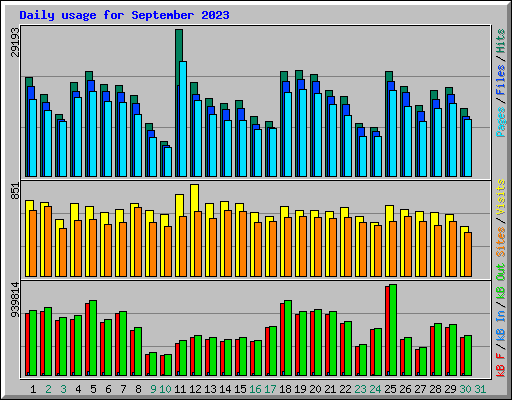This screenshot has height=400, width=512.
Task: Select day 1 on the x-axis
Action: pyautogui.click(x=33, y=389)
